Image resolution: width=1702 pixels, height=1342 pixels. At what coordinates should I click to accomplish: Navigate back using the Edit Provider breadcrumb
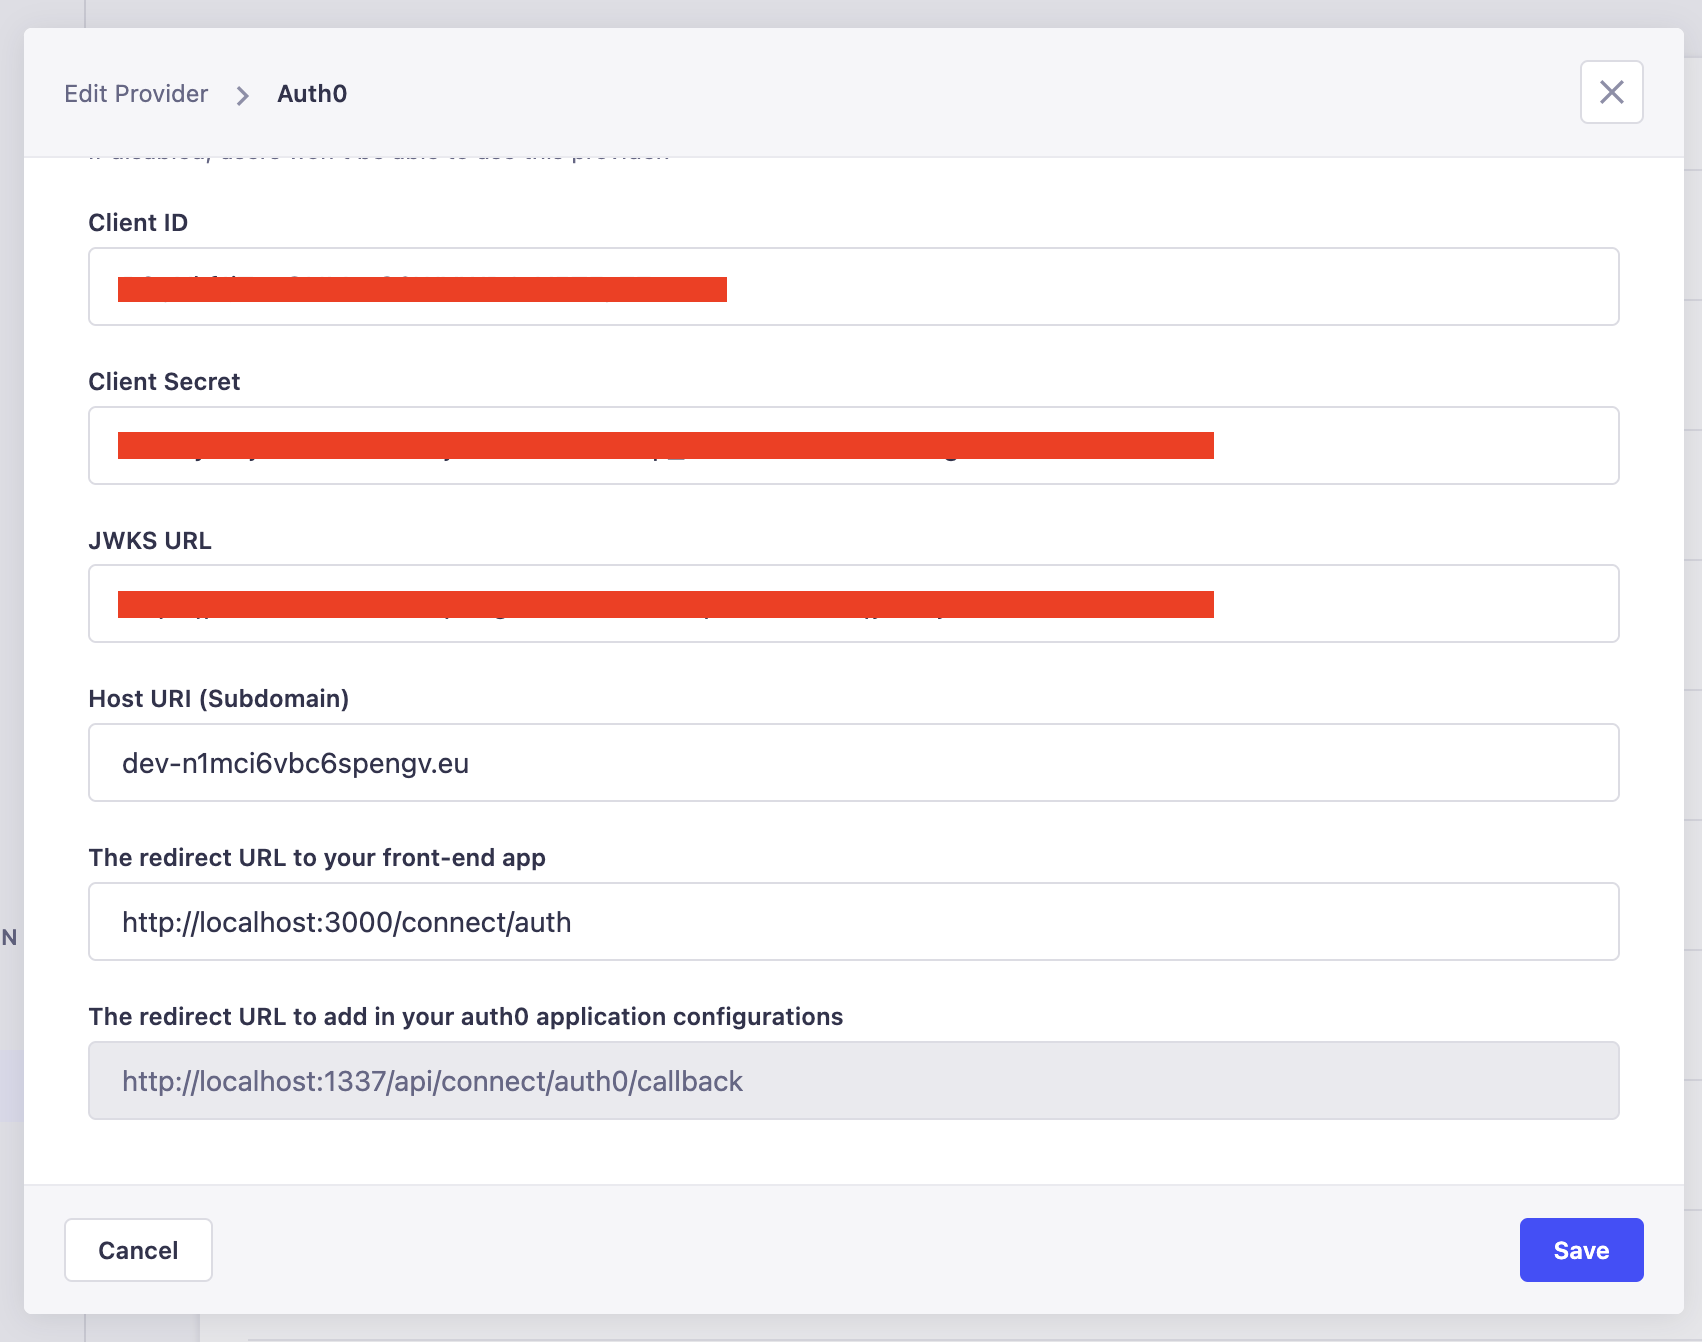point(136,93)
